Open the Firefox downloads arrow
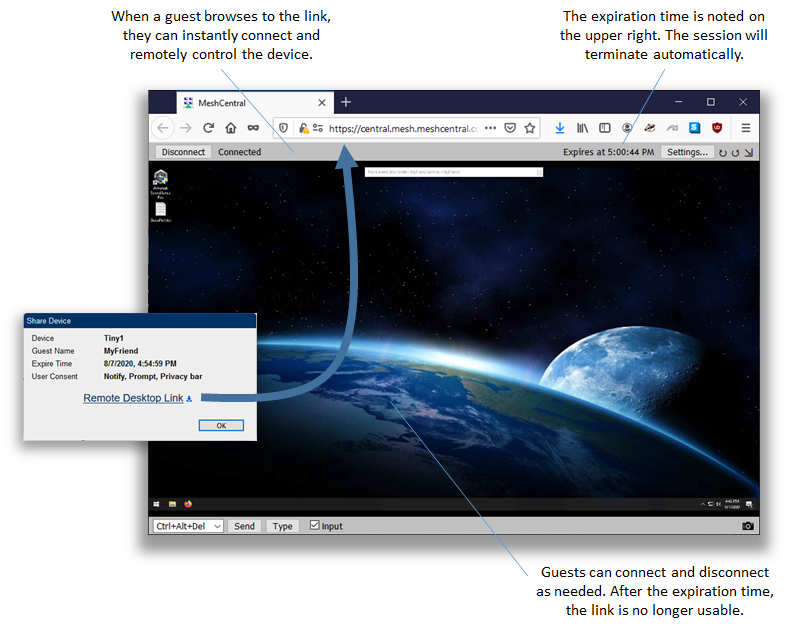This screenshot has width=789, height=629. 560,128
